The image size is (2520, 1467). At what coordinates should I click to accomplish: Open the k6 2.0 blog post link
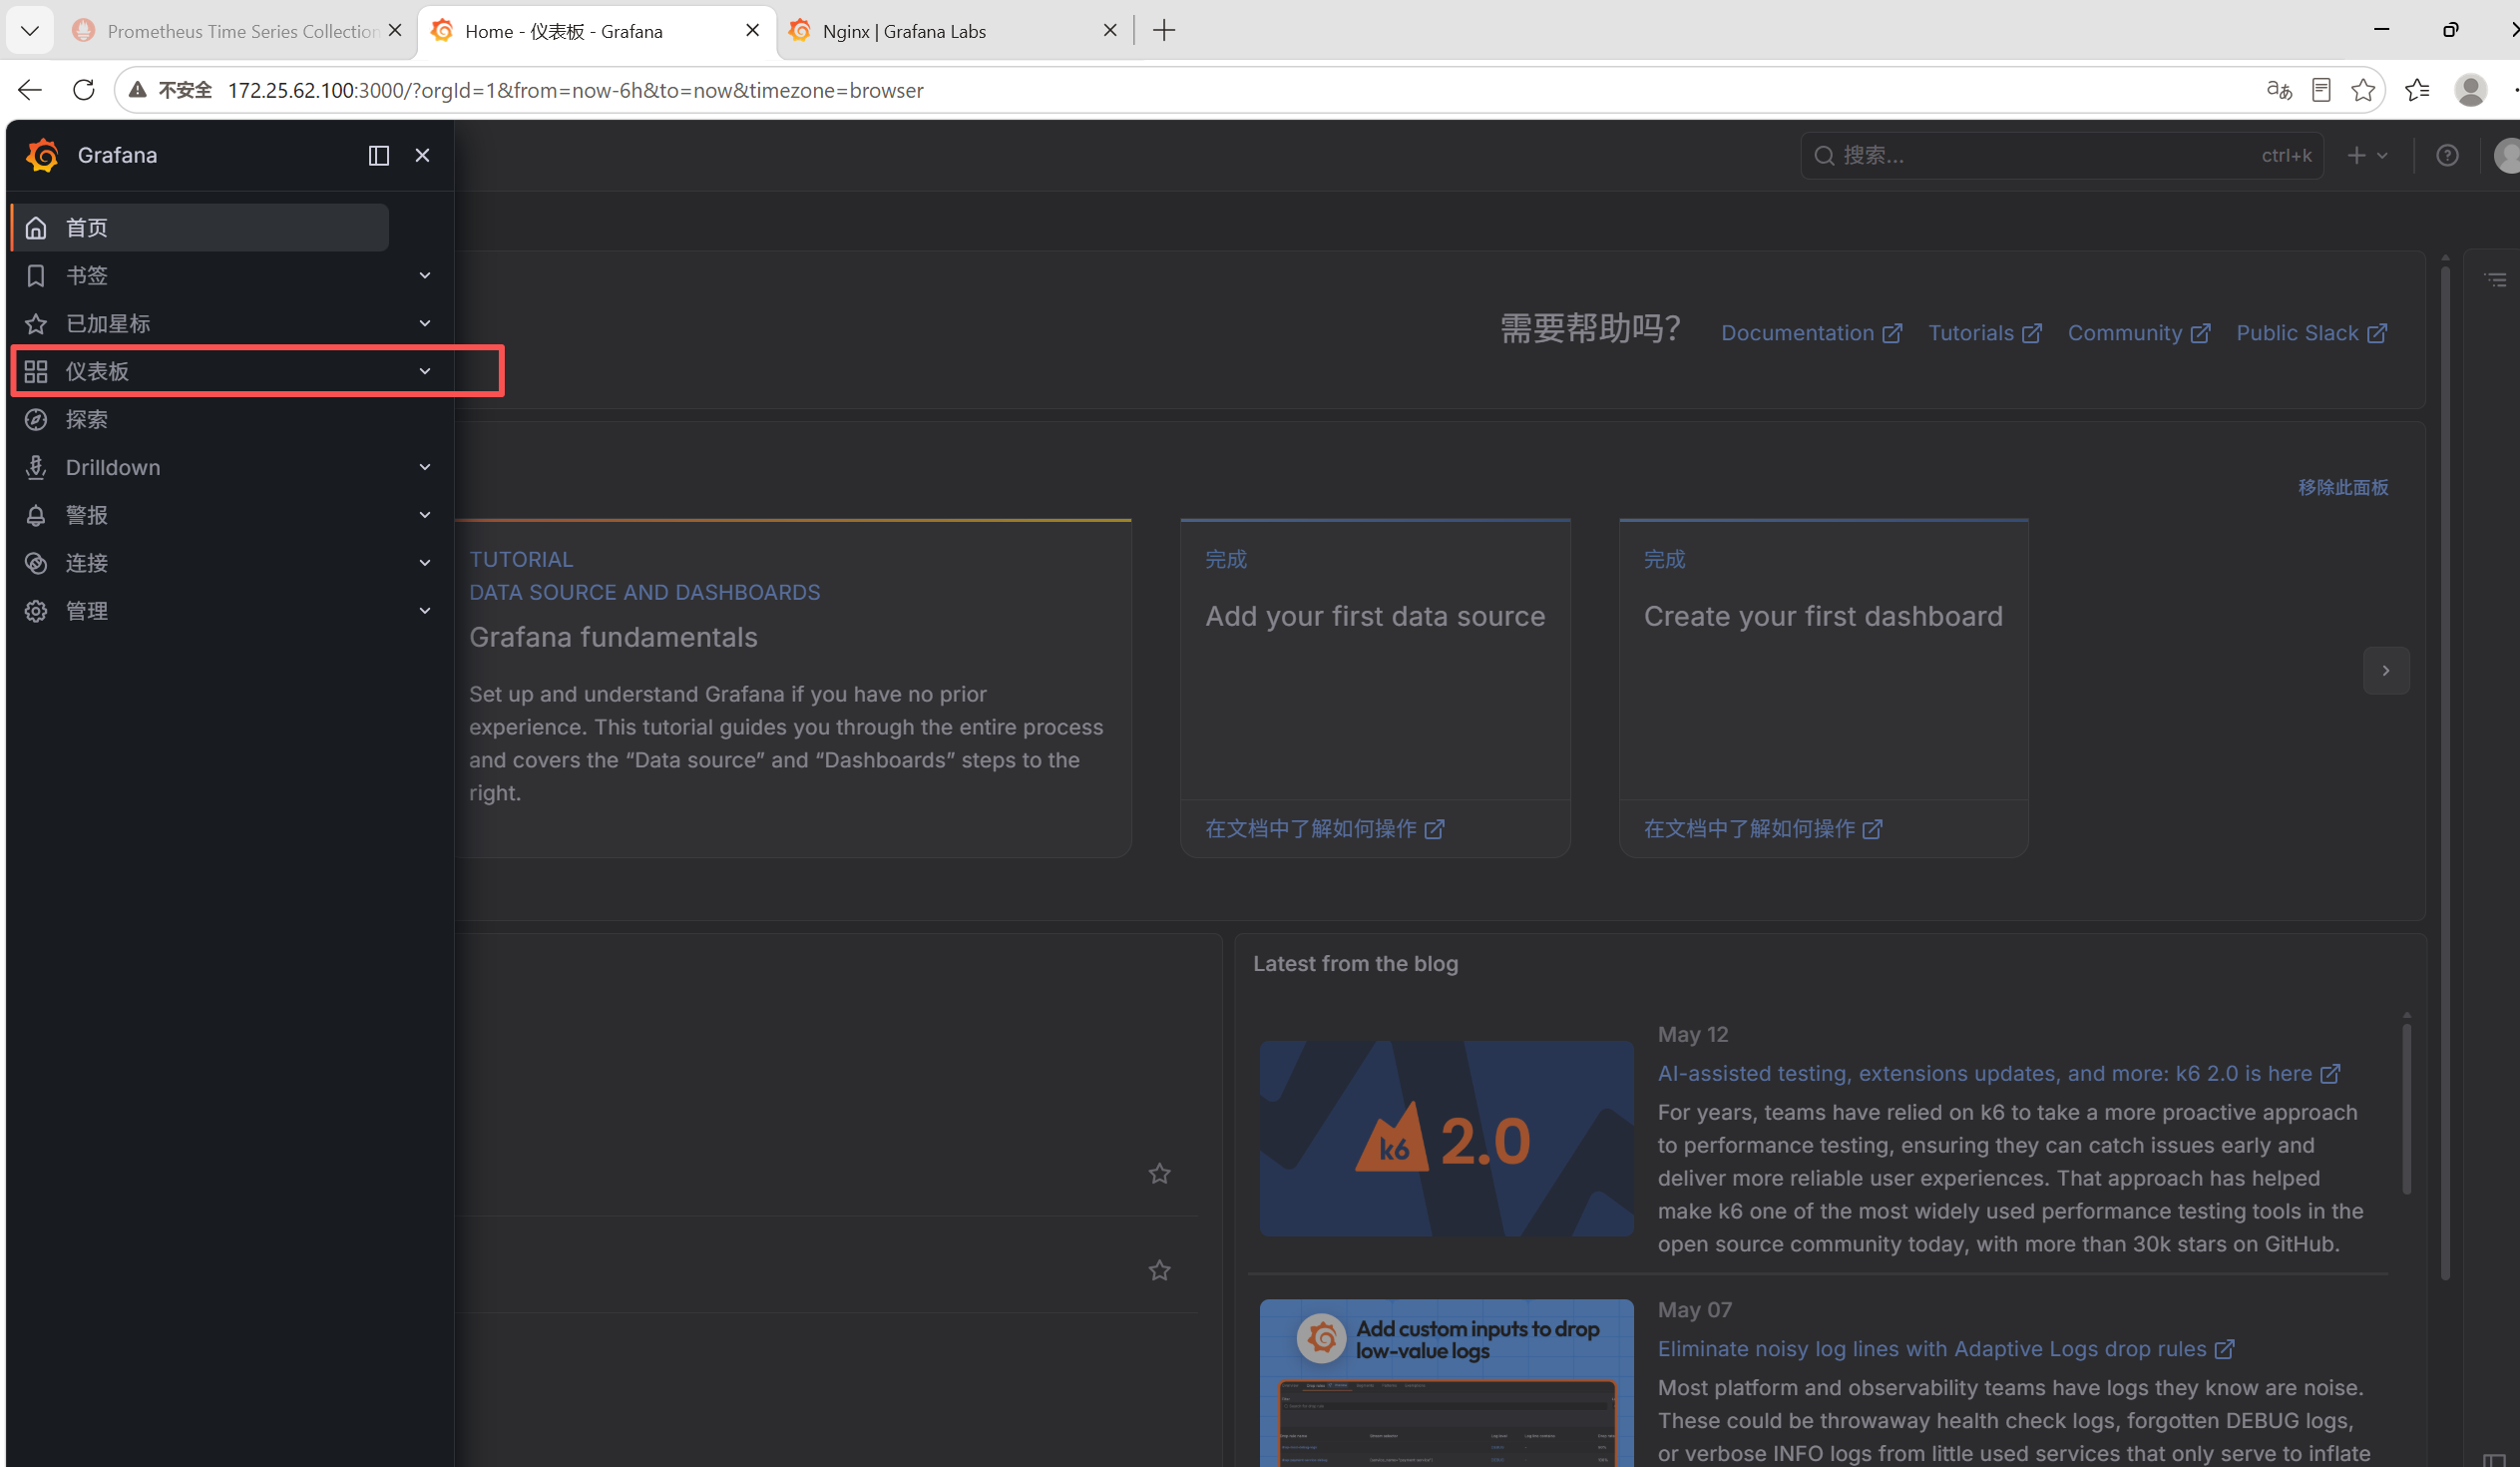click(1998, 1073)
